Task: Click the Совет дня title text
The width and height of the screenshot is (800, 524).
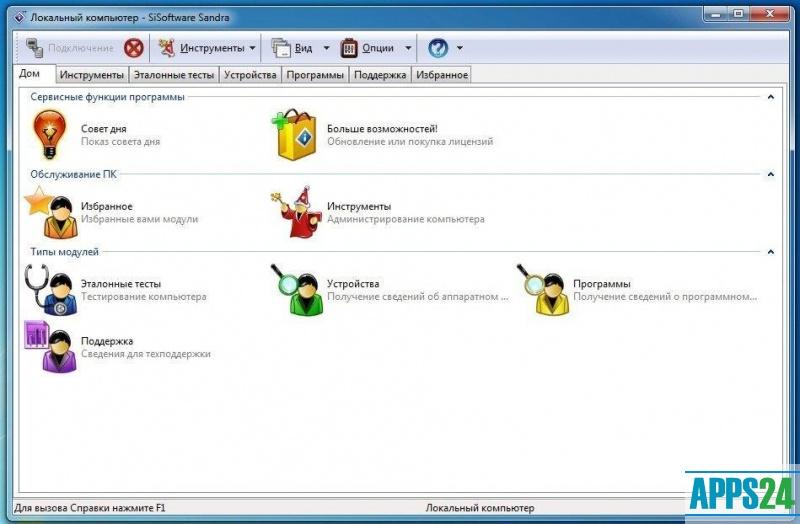Action: (104, 129)
